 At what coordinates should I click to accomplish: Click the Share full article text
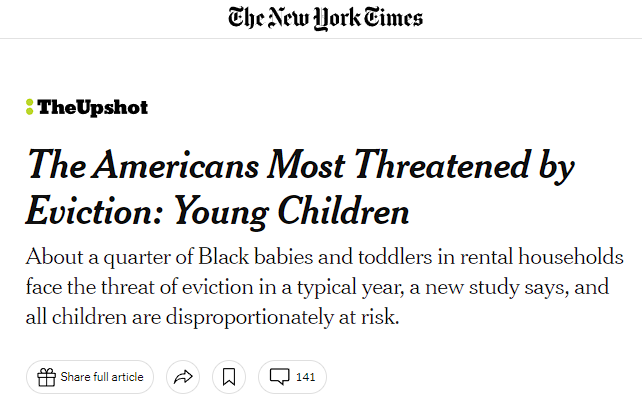click(102, 377)
